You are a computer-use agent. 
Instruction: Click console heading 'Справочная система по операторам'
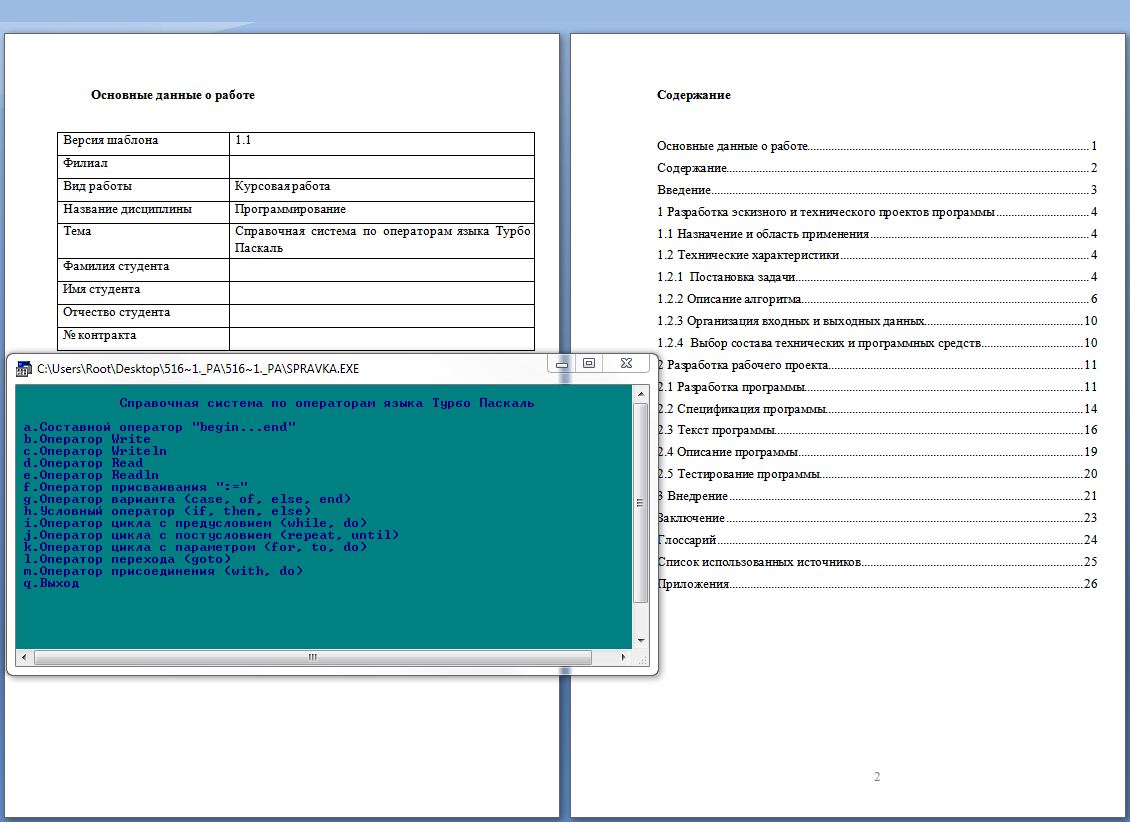point(327,403)
